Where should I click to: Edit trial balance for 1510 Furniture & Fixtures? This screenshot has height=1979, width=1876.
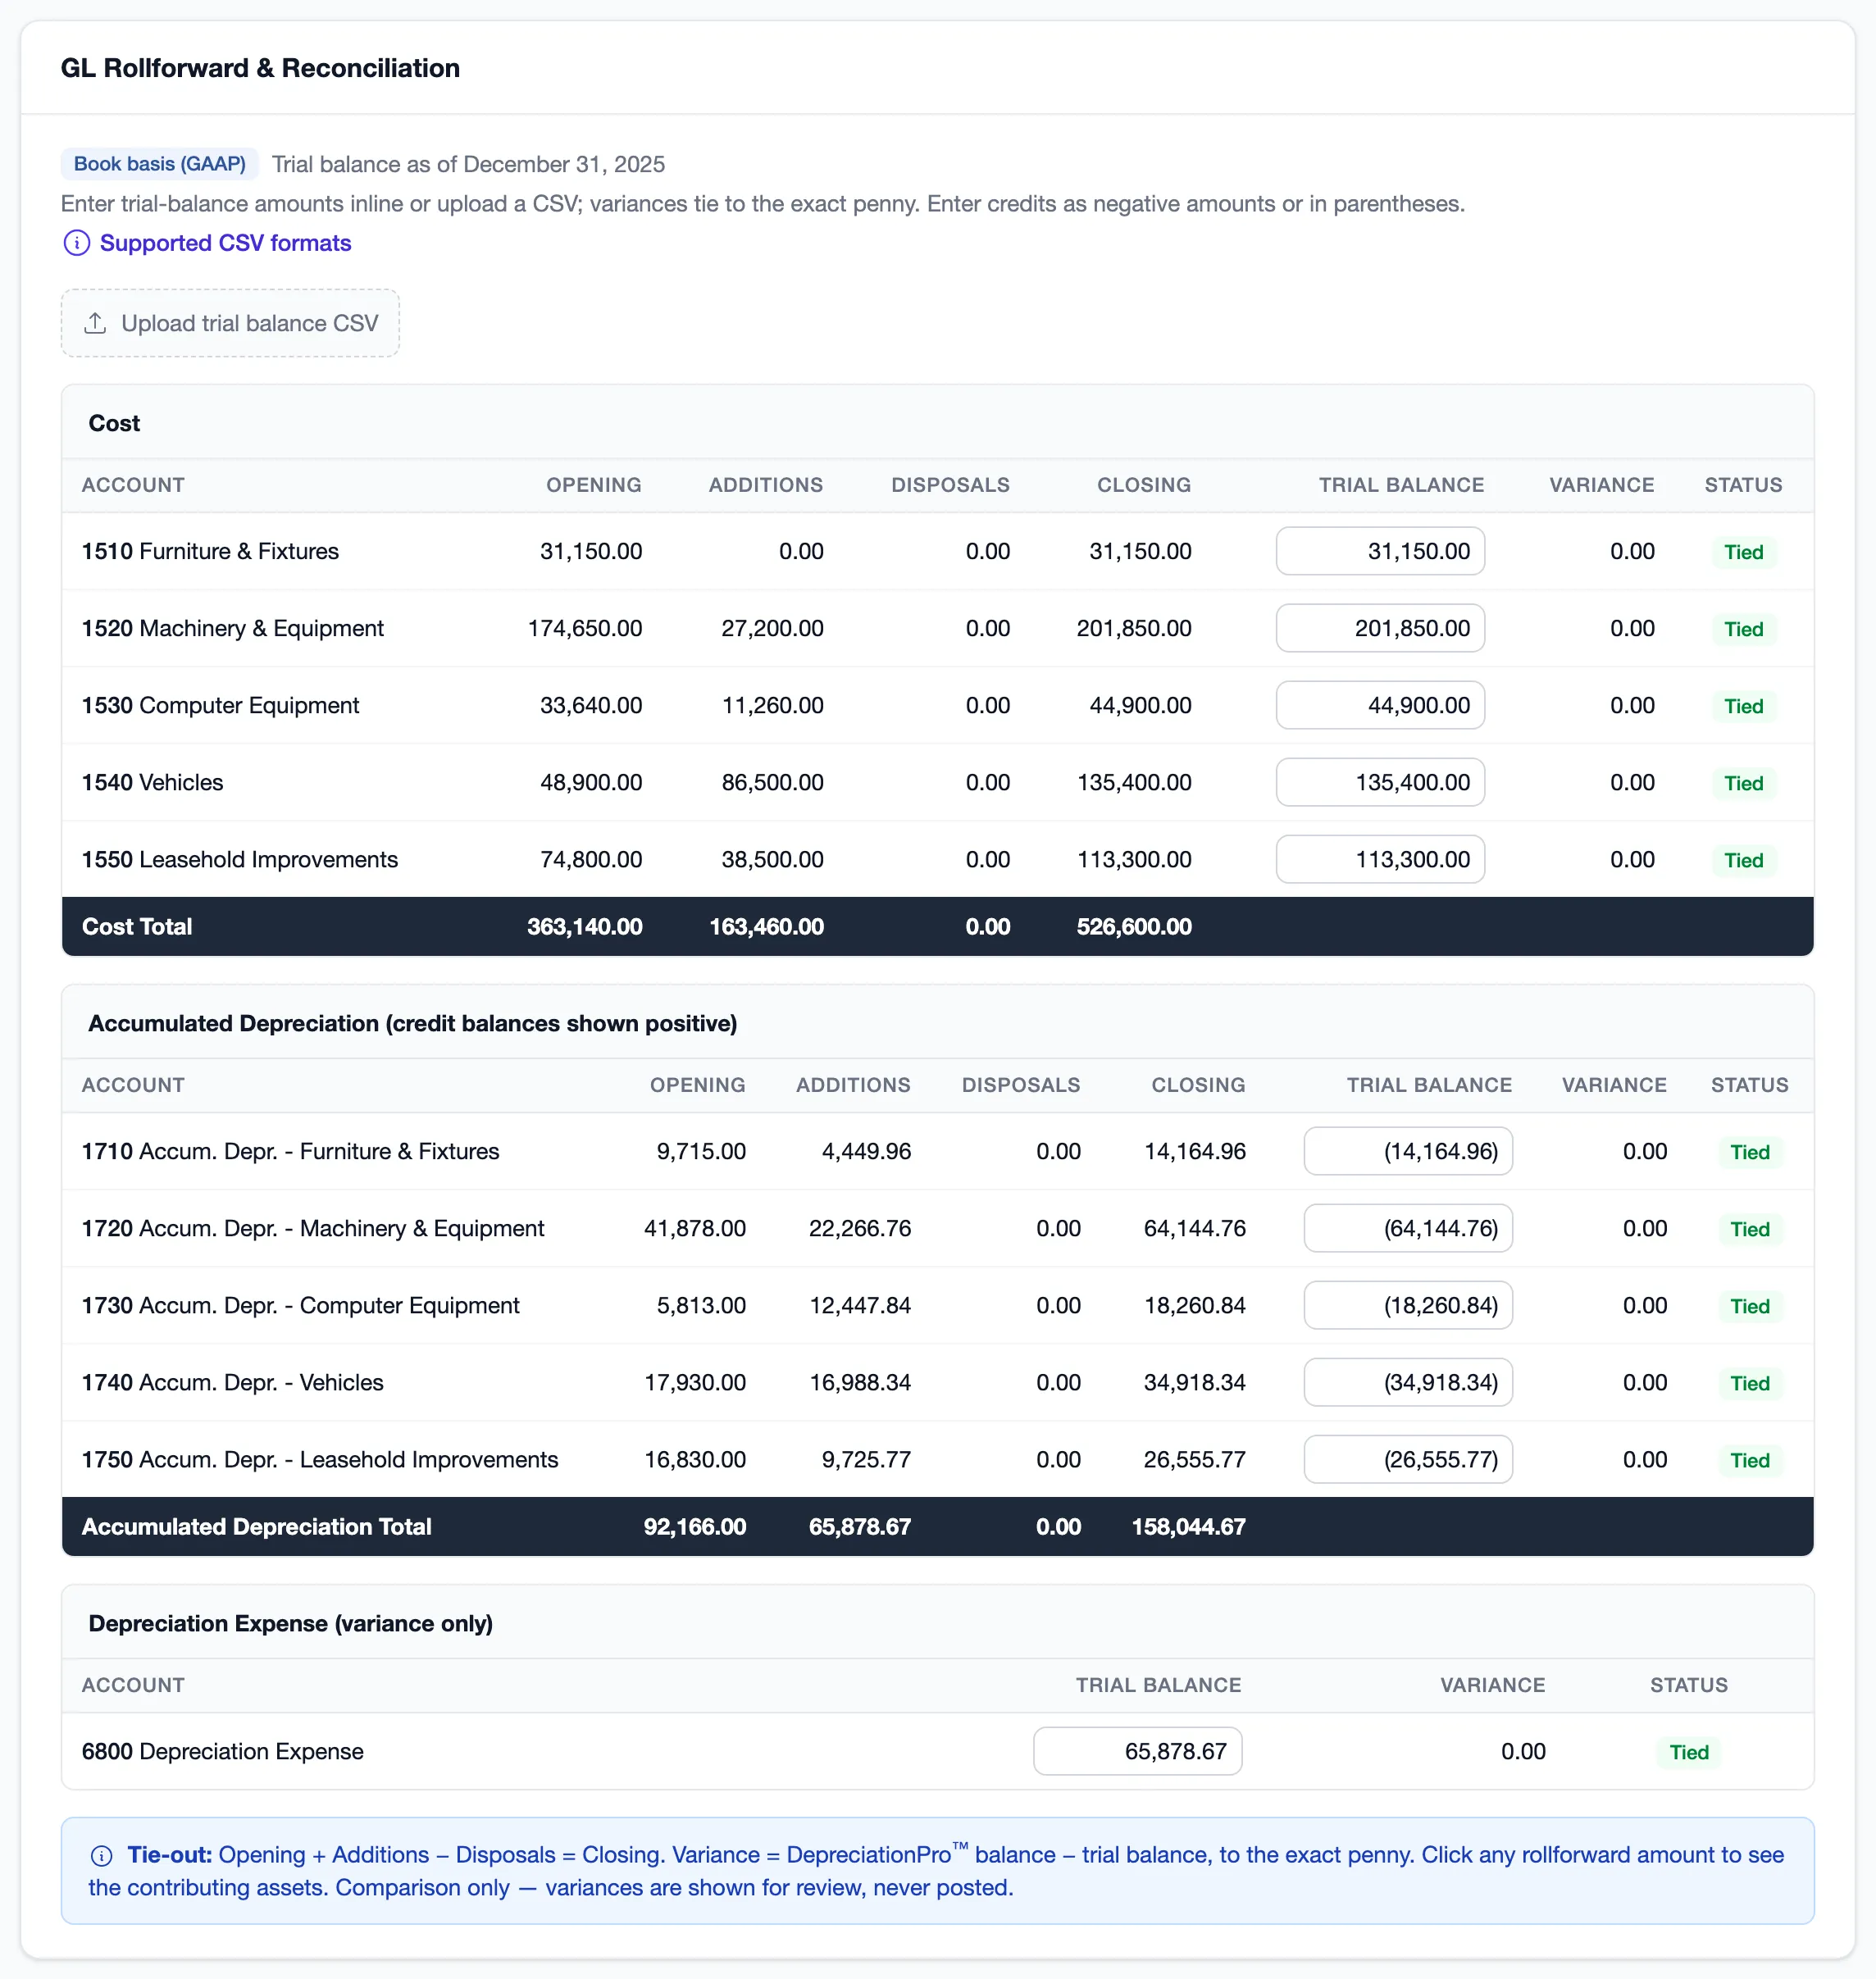[1380, 551]
